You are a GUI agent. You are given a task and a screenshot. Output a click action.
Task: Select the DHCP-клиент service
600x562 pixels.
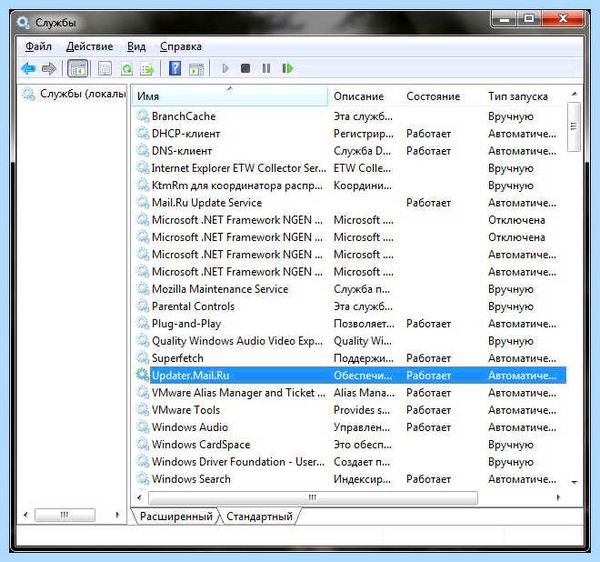tap(351, 133)
